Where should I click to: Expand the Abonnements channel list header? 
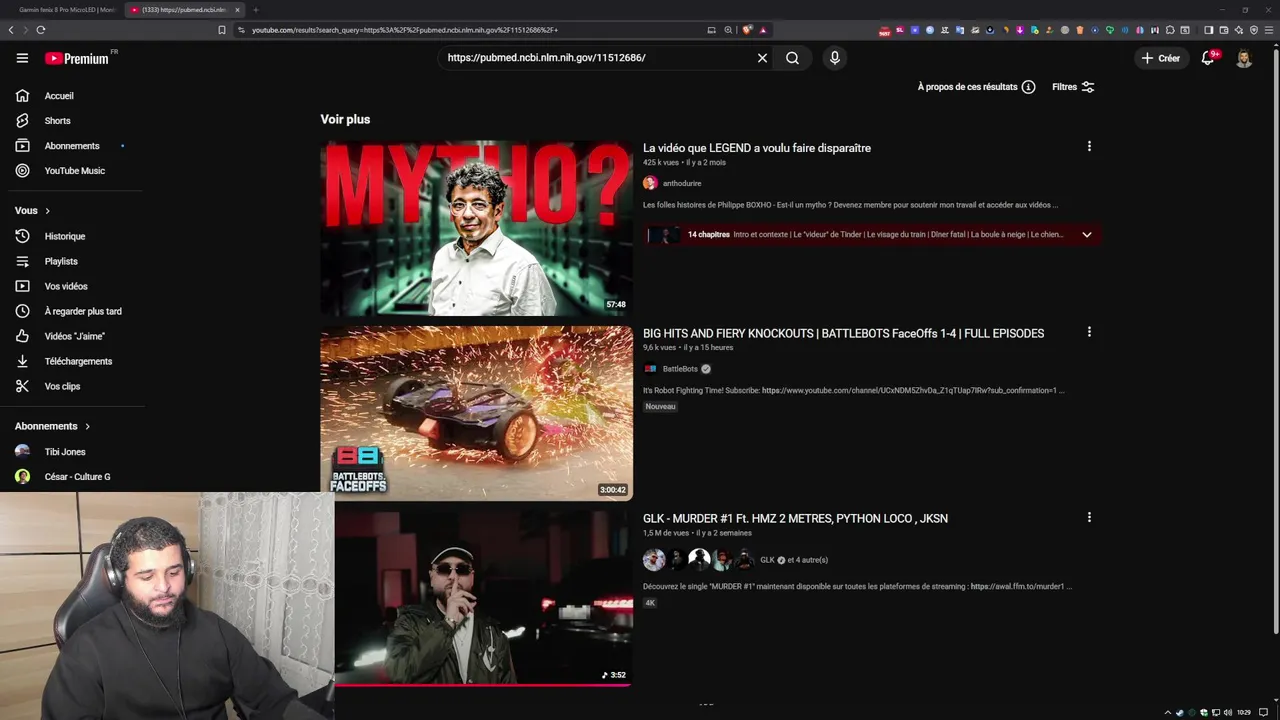pyautogui.click(x=53, y=426)
